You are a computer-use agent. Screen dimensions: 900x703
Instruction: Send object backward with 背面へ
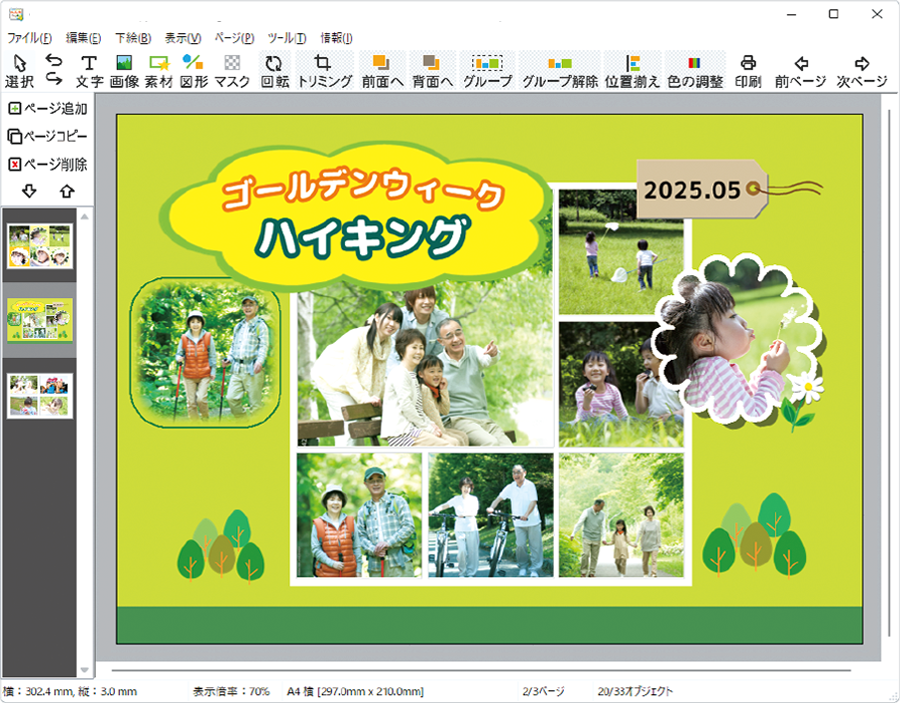coord(432,70)
